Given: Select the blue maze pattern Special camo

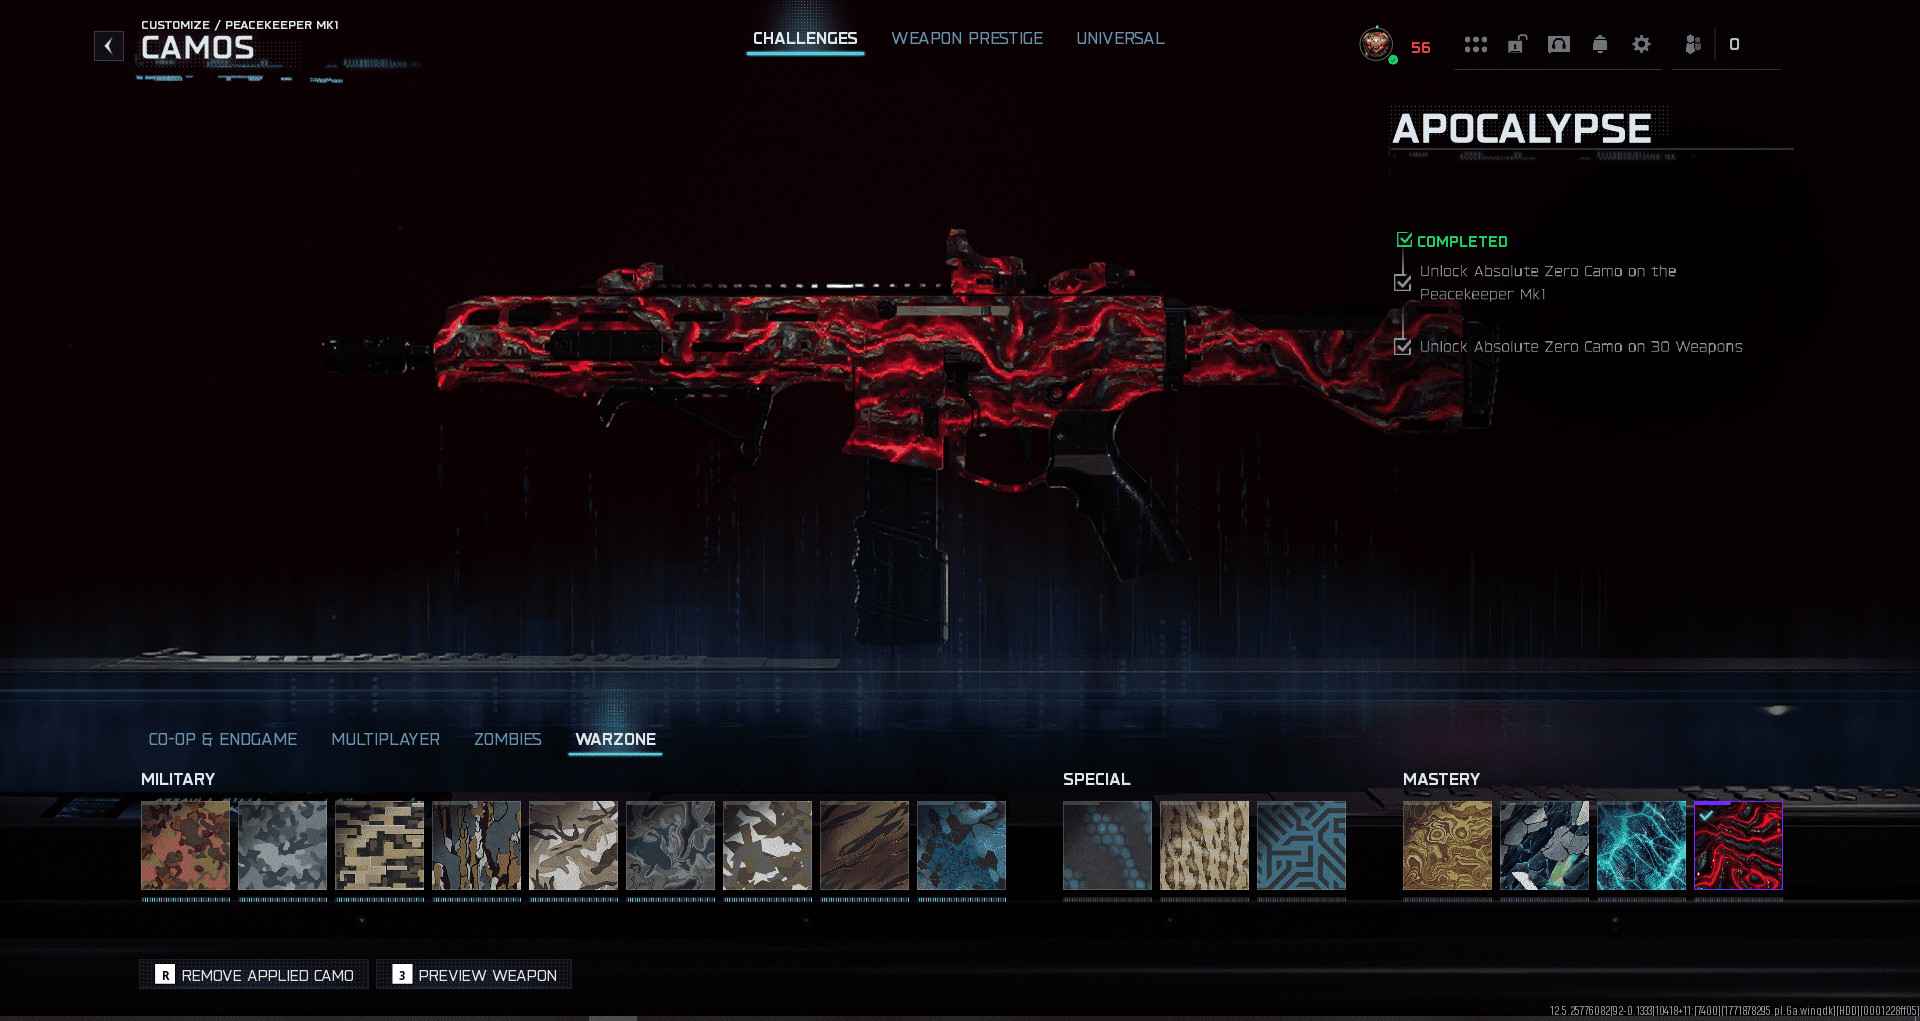Looking at the screenshot, I should tap(1301, 846).
